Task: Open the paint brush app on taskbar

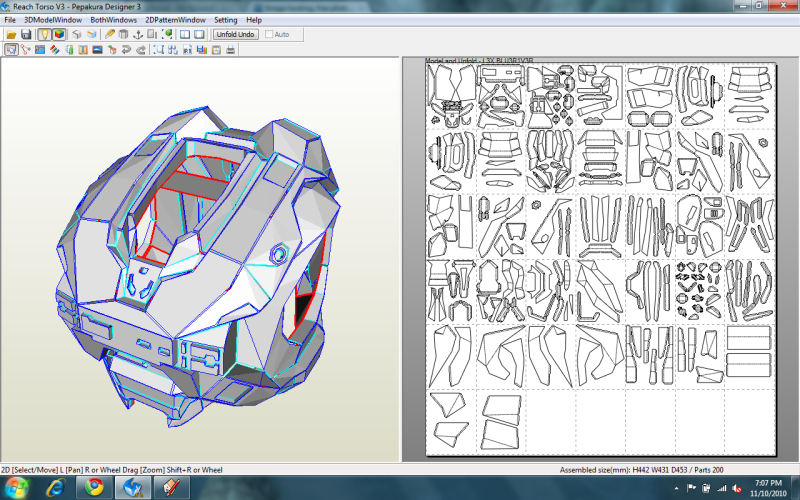Action: point(171,488)
